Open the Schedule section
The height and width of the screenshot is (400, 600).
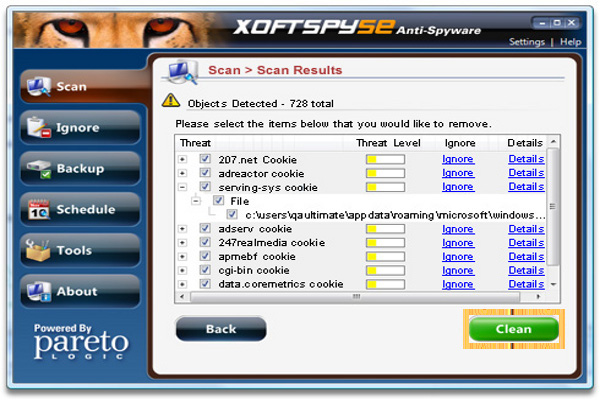[80, 209]
